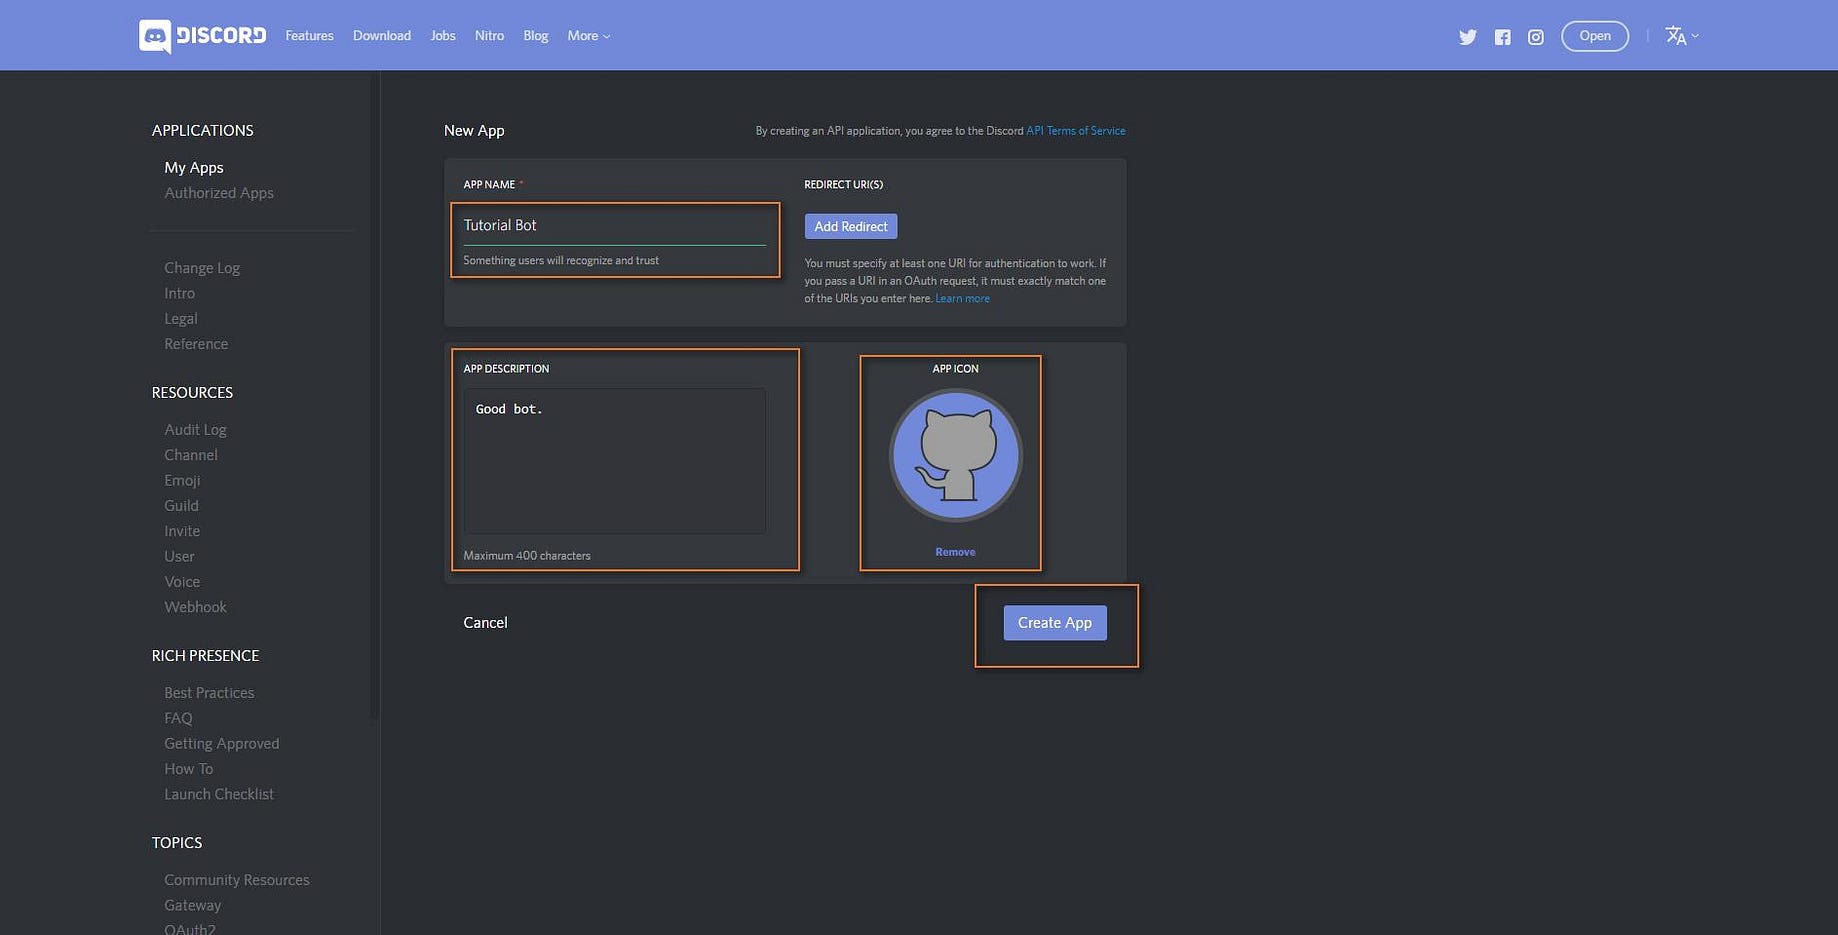Click into the App Description text area
This screenshot has width=1838, height=935.
(x=614, y=461)
